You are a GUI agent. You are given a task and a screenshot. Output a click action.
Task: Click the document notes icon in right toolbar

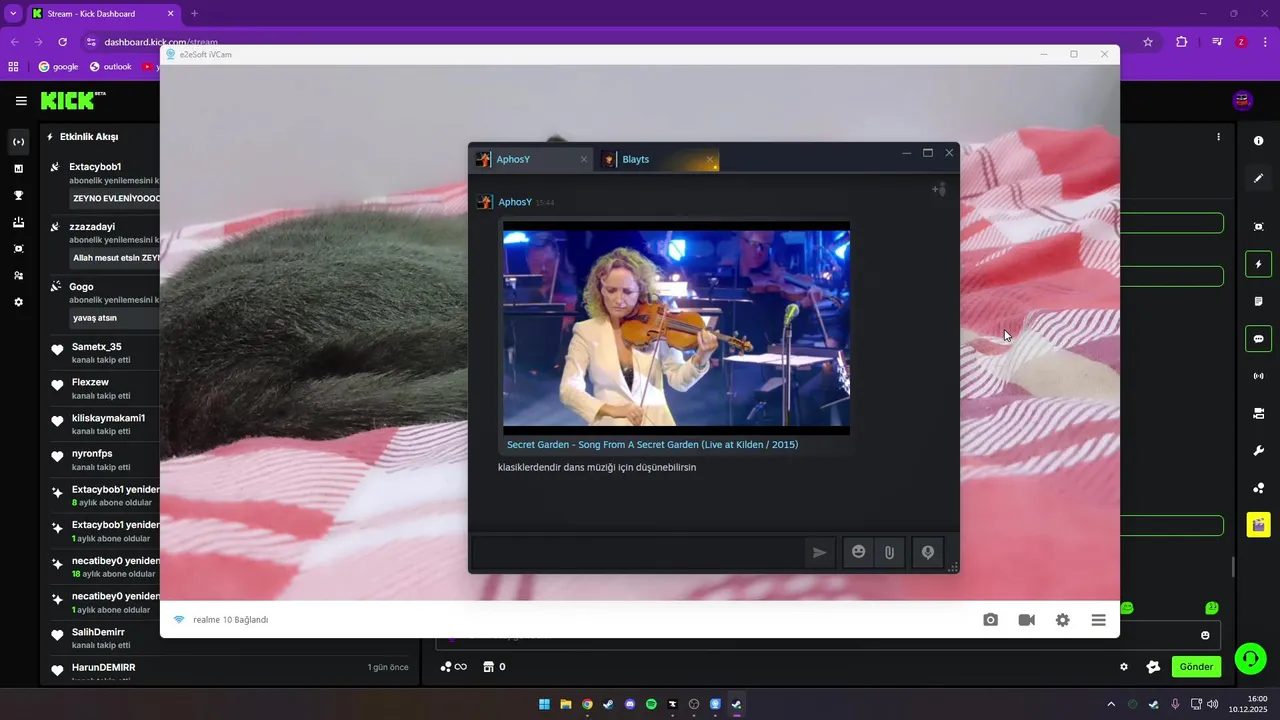tap(1258, 301)
